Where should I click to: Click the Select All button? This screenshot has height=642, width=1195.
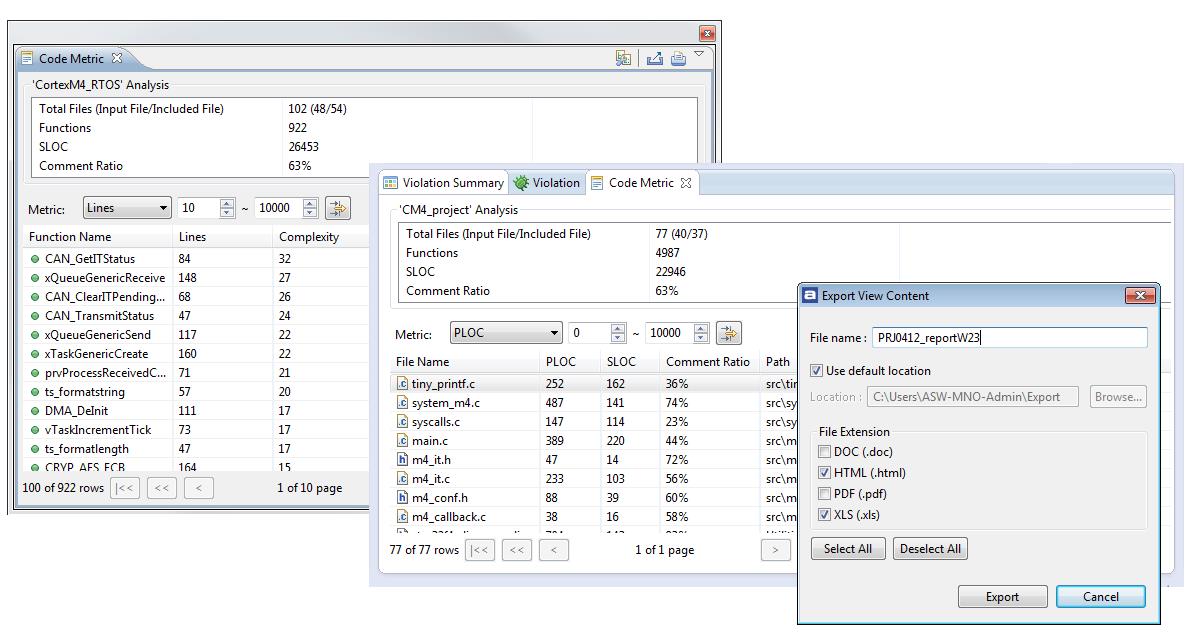click(847, 549)
